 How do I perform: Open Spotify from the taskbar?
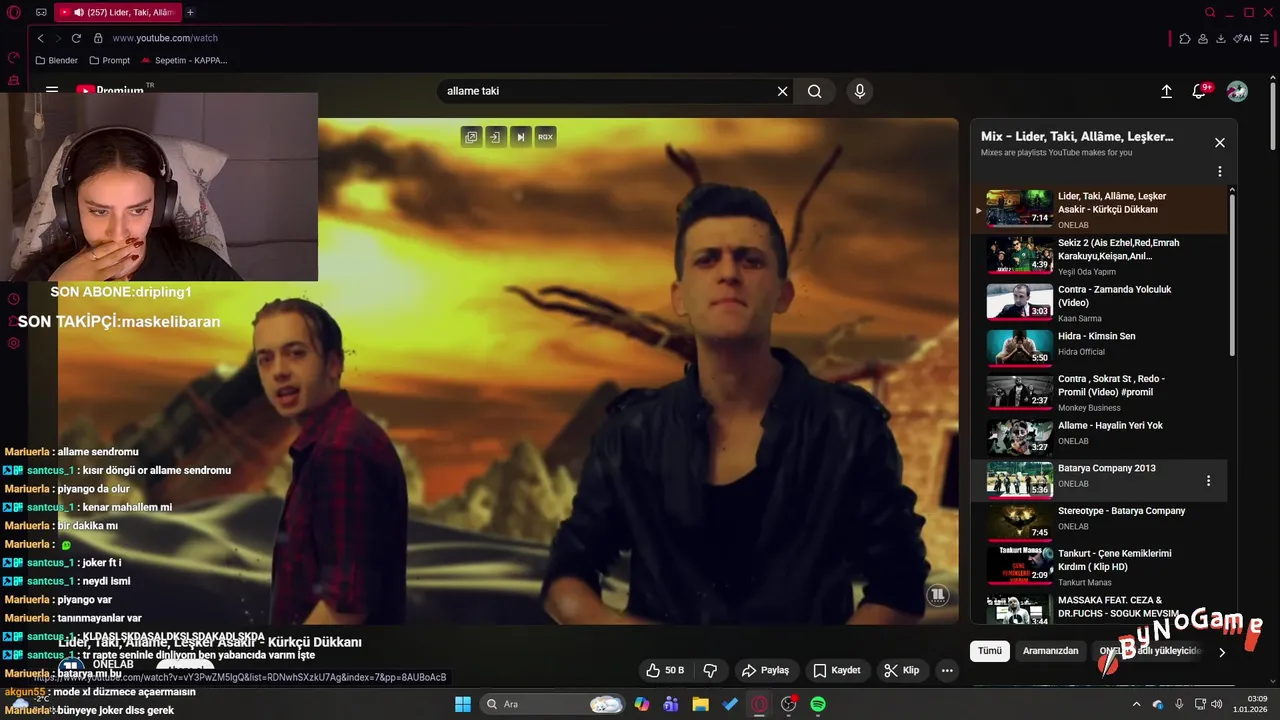click(818, 704)
